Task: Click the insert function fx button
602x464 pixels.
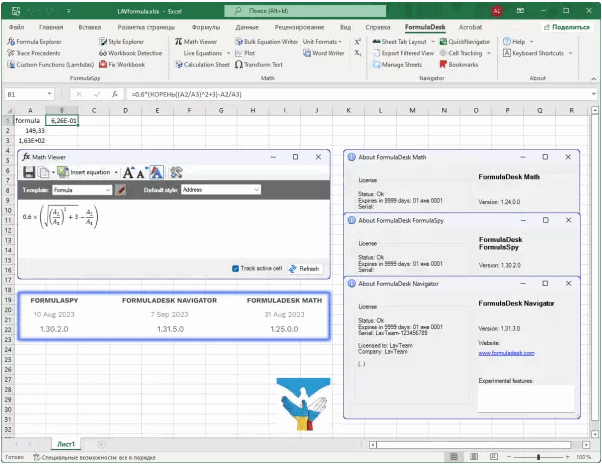Action: pos(114,94)
